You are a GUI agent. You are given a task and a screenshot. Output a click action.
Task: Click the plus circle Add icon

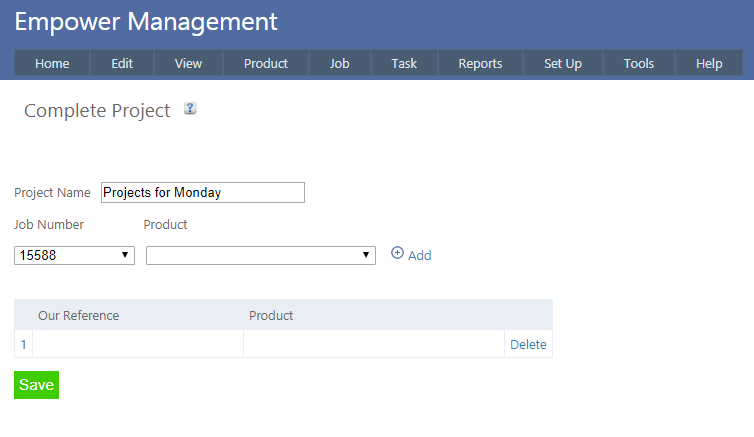(x=397, y=254)
